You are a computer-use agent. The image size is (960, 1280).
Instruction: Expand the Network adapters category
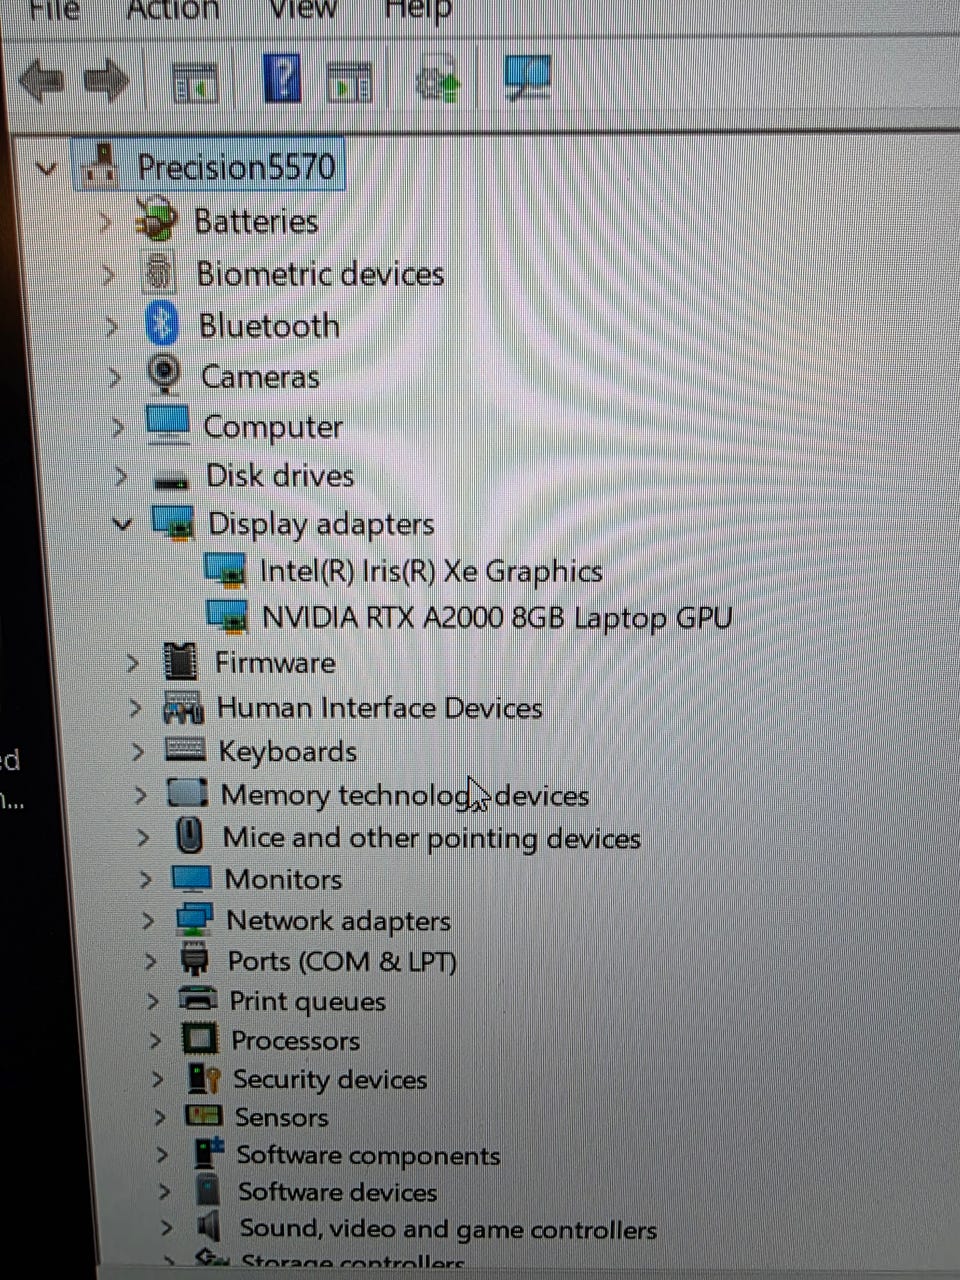tap(148, 921)
